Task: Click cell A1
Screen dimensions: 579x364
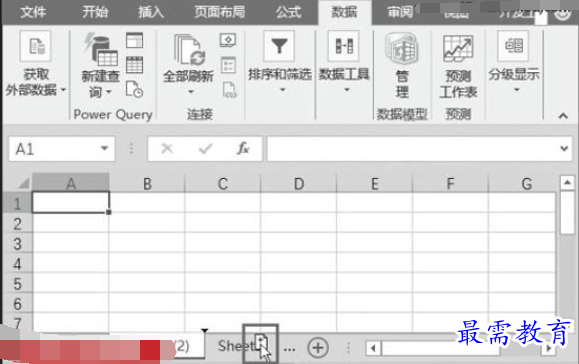Action: pyautogui.click(x=71, y=202)
